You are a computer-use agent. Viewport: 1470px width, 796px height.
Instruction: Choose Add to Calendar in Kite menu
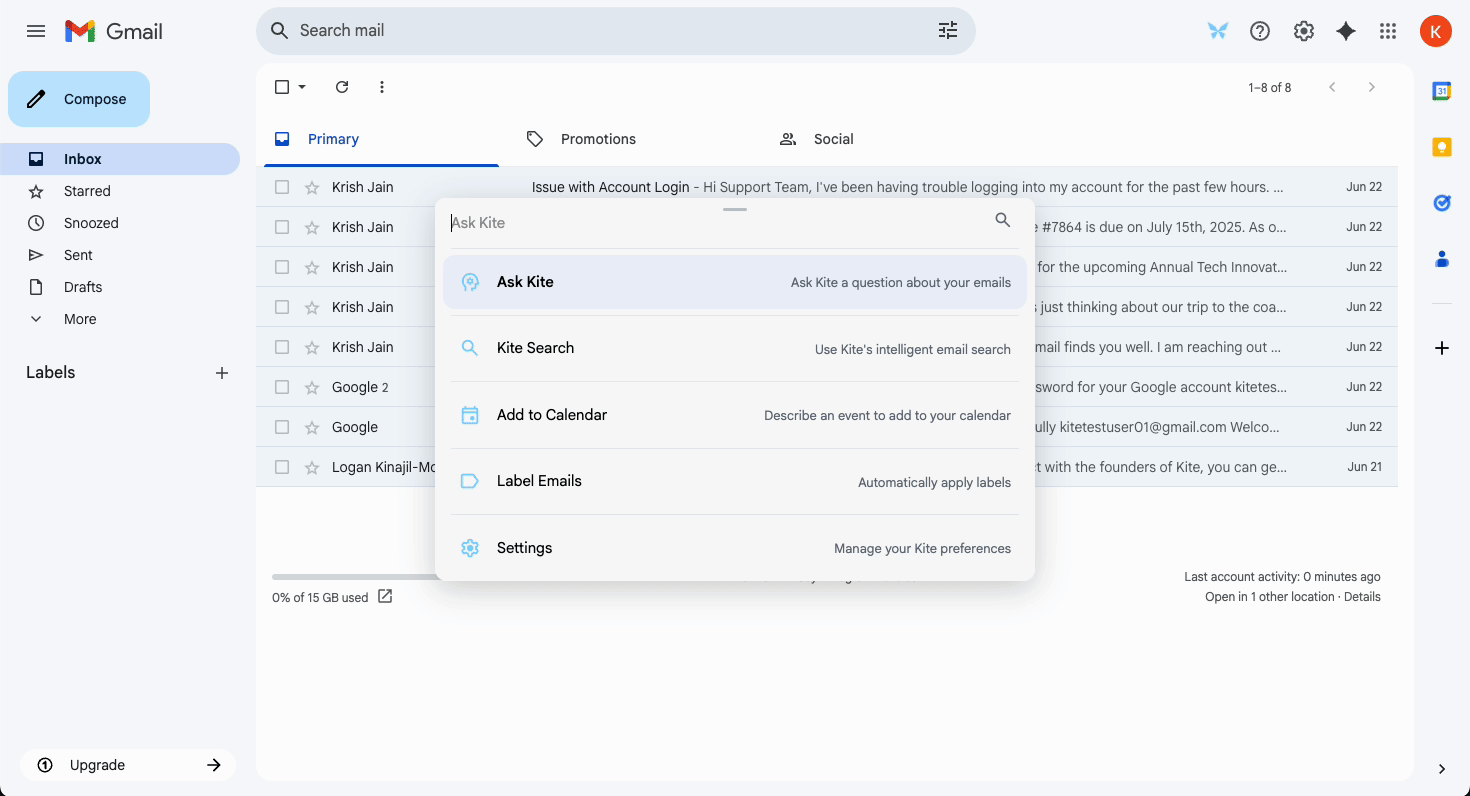click(735, 415)
